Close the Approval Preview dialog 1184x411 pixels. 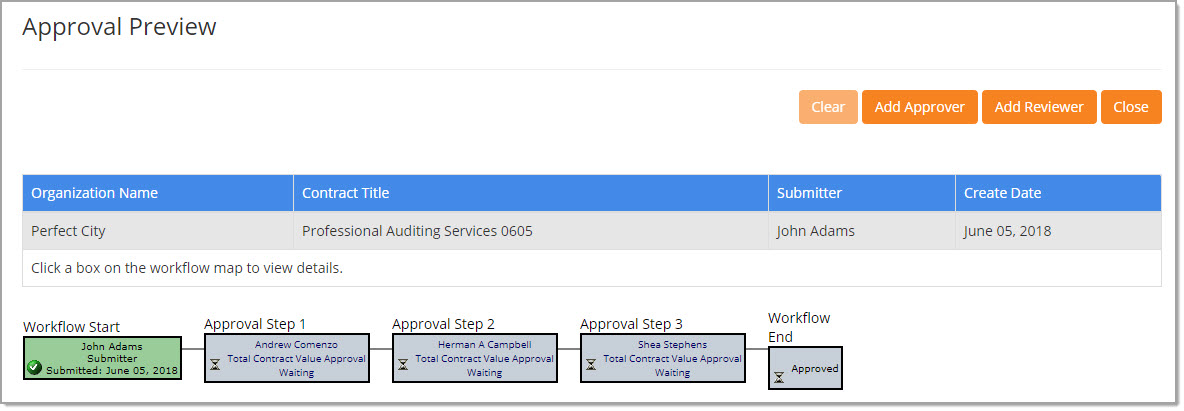(1131, 107)
